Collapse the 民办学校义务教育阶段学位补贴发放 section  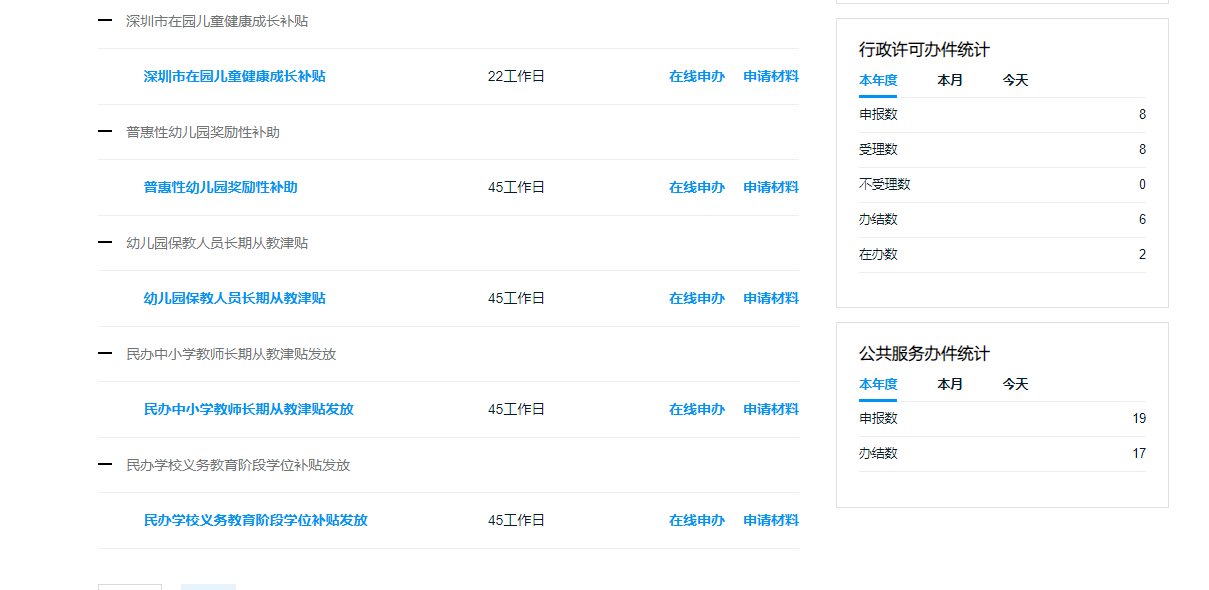pyautogui.click(x=105, y=465)
